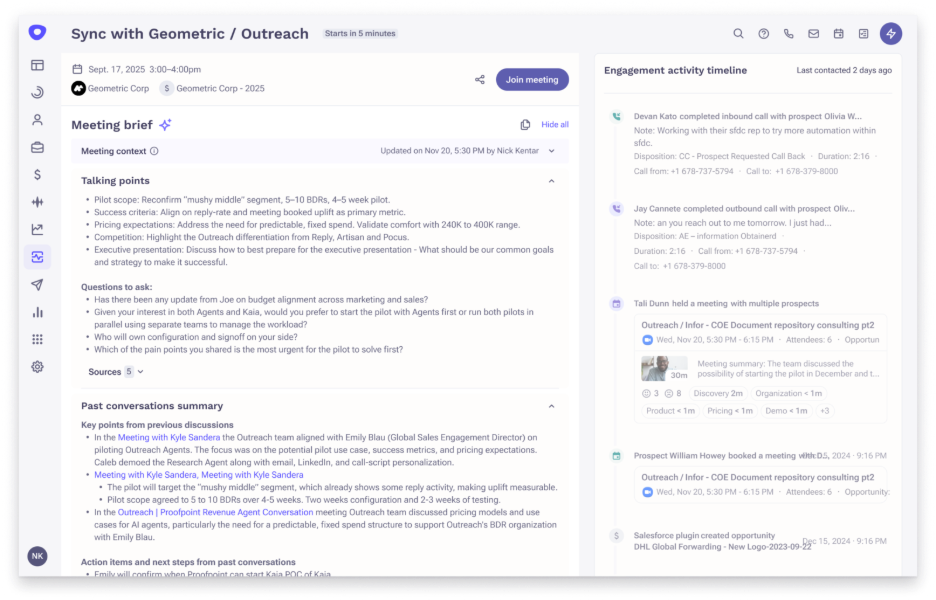Play the 30m meeting recording thumbnail

pos(664,368)
